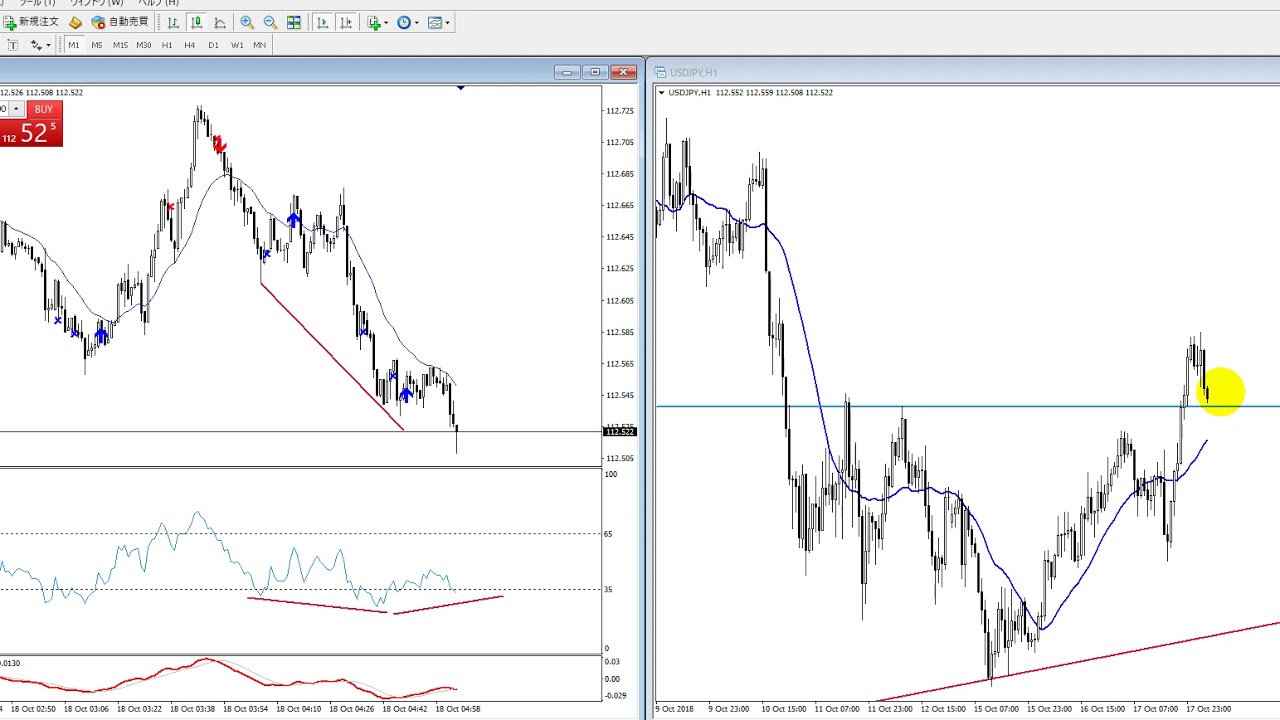Select candlestick chart display
Image resolution: width=1280 pixels, height=720 pixels.
tap(197, 22)
